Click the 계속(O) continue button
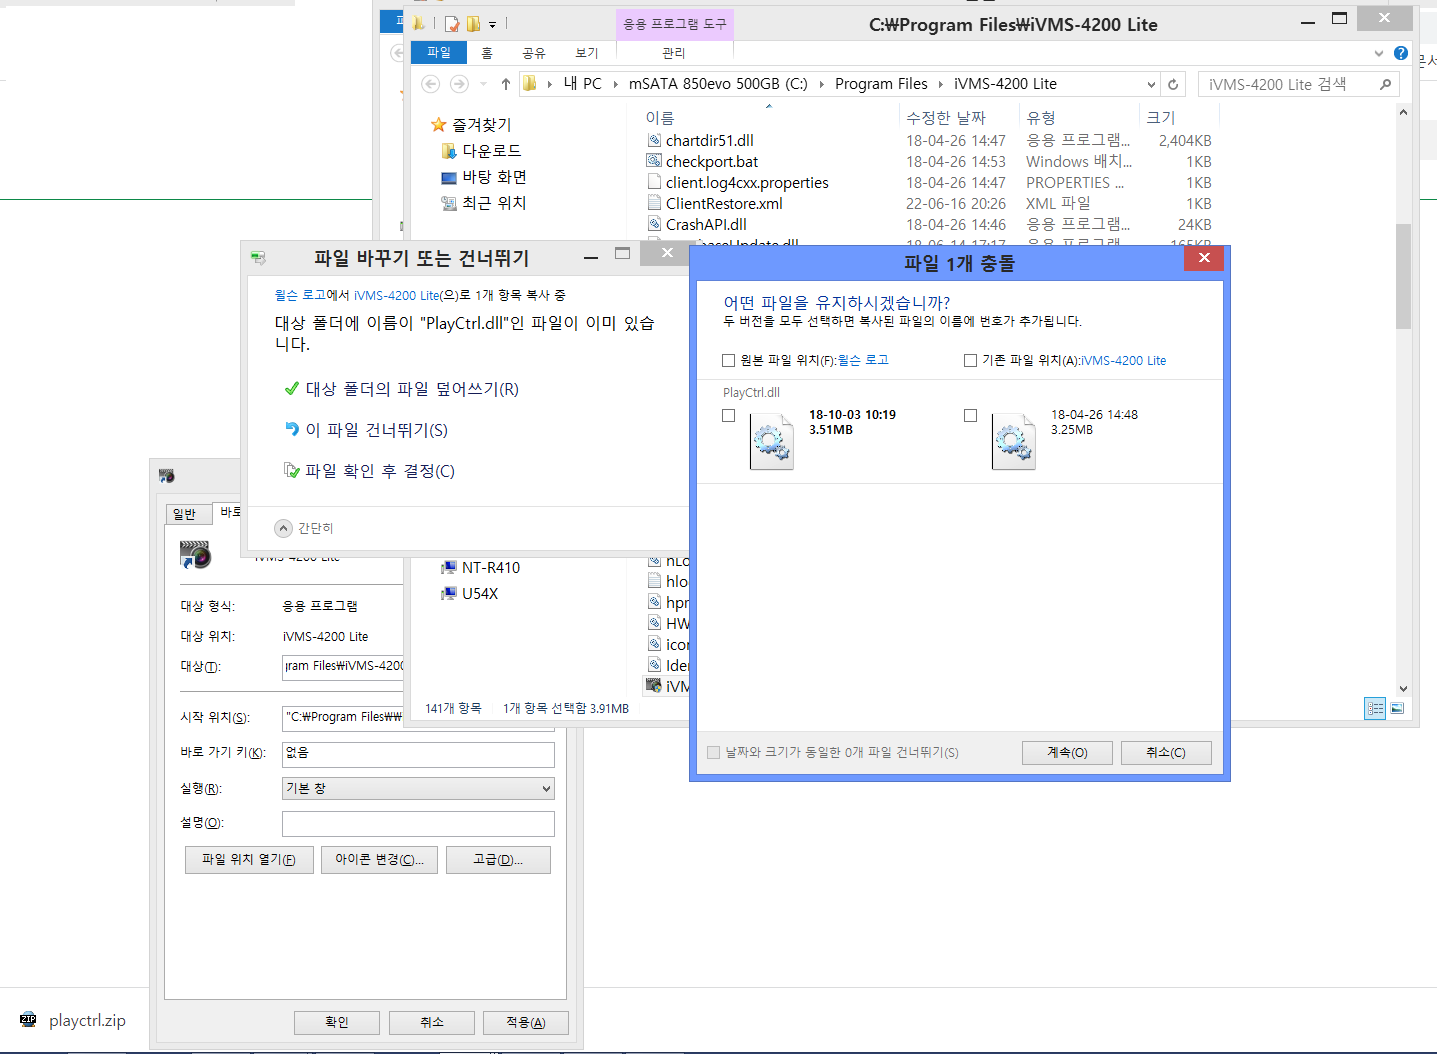The image size is (1437, 1054). click(x=1067, y=753)
